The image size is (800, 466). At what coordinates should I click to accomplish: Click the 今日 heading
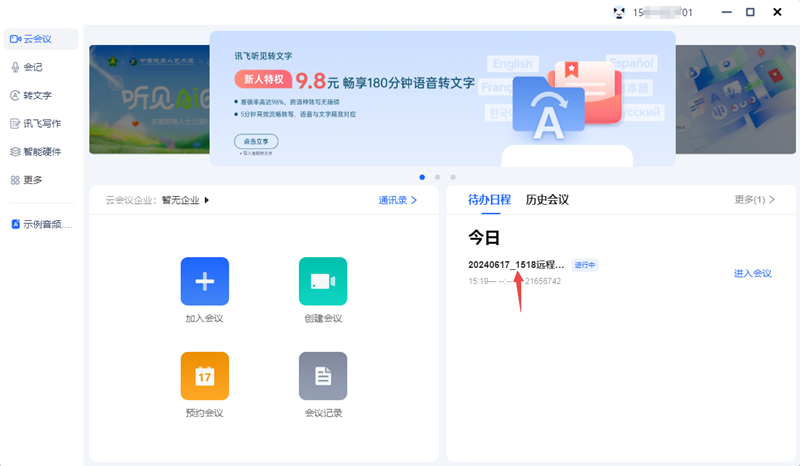pyautogui.click(x=484, y=237)
